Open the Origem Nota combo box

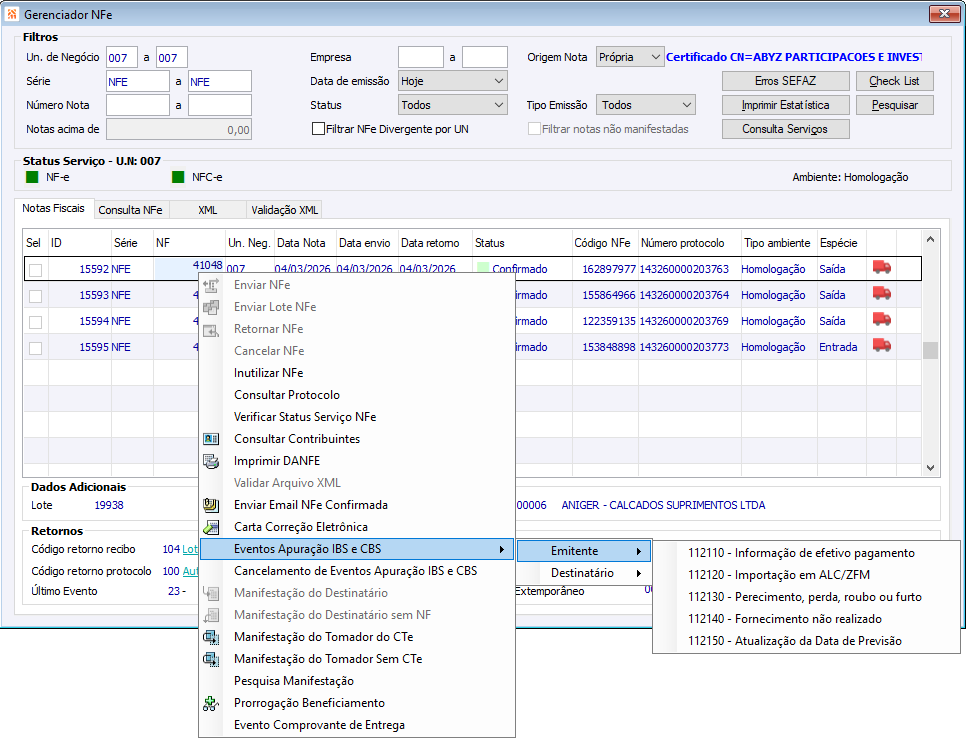[x=630, y=57]
